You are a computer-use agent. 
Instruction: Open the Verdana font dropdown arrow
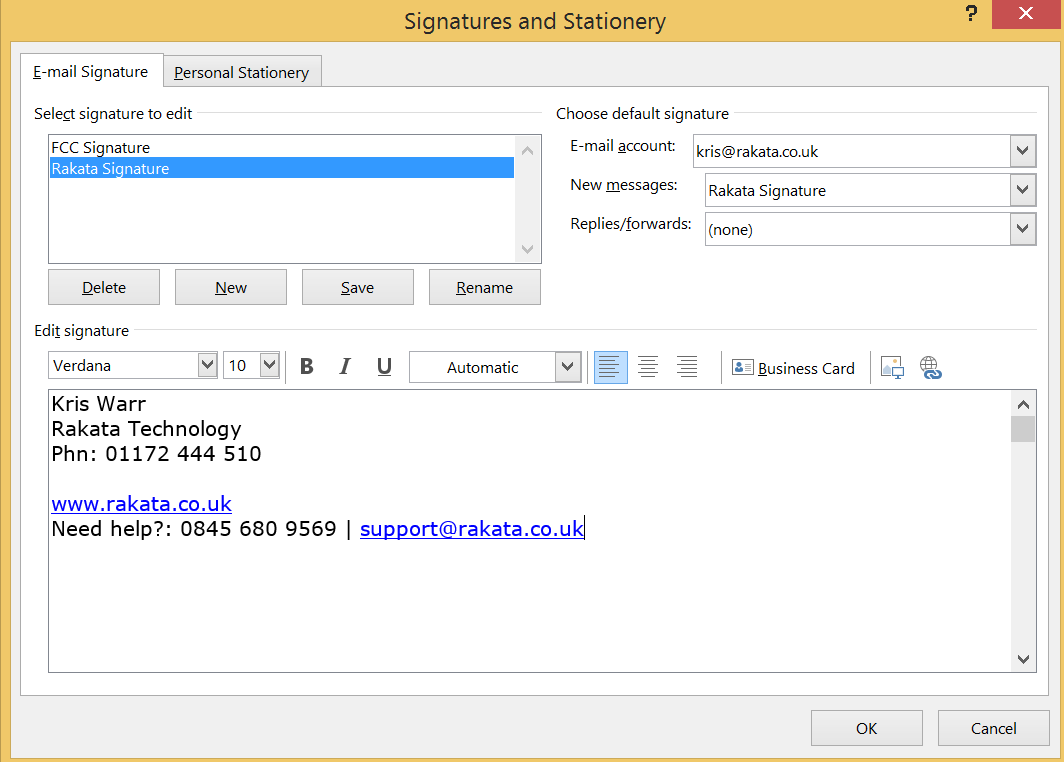(207, 365)
